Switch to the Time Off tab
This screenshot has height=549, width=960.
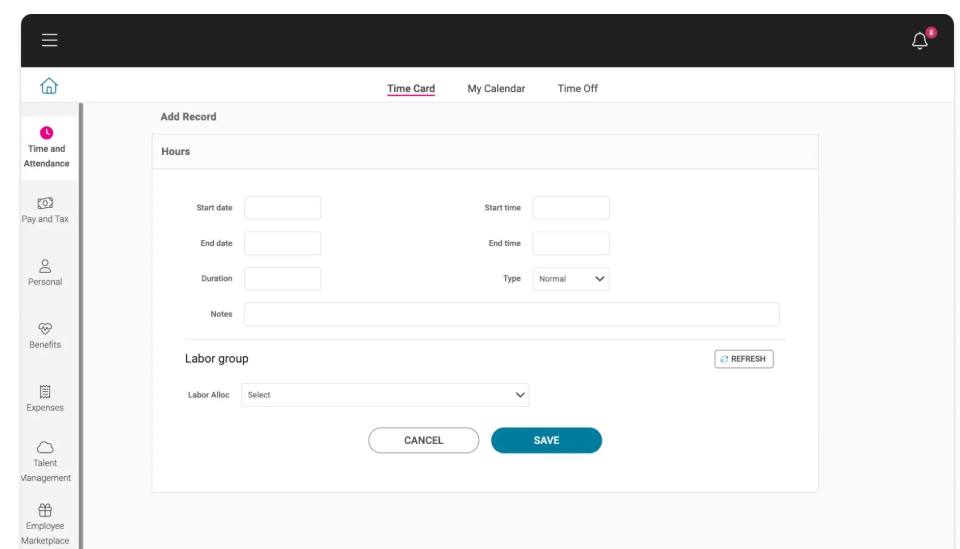[577, 89]
